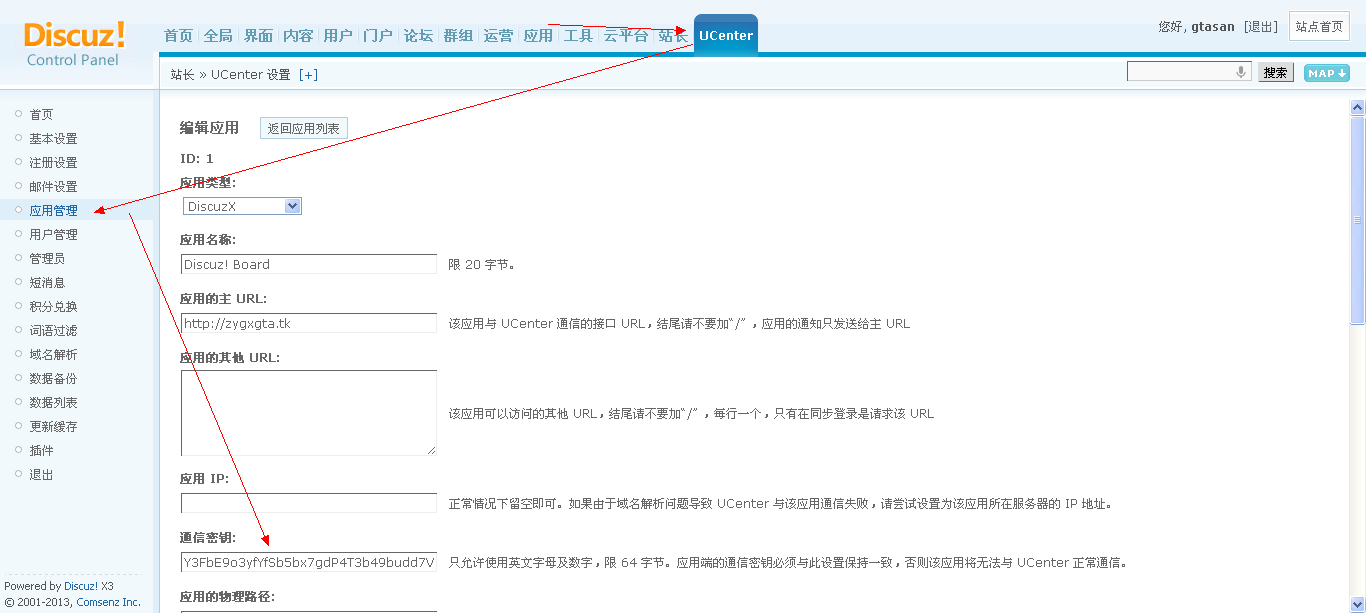This screenshot has width=1366, height=613.
Task: Click the 返回应用列表 button
Action: pyautogui.click(x=304, y=128)
